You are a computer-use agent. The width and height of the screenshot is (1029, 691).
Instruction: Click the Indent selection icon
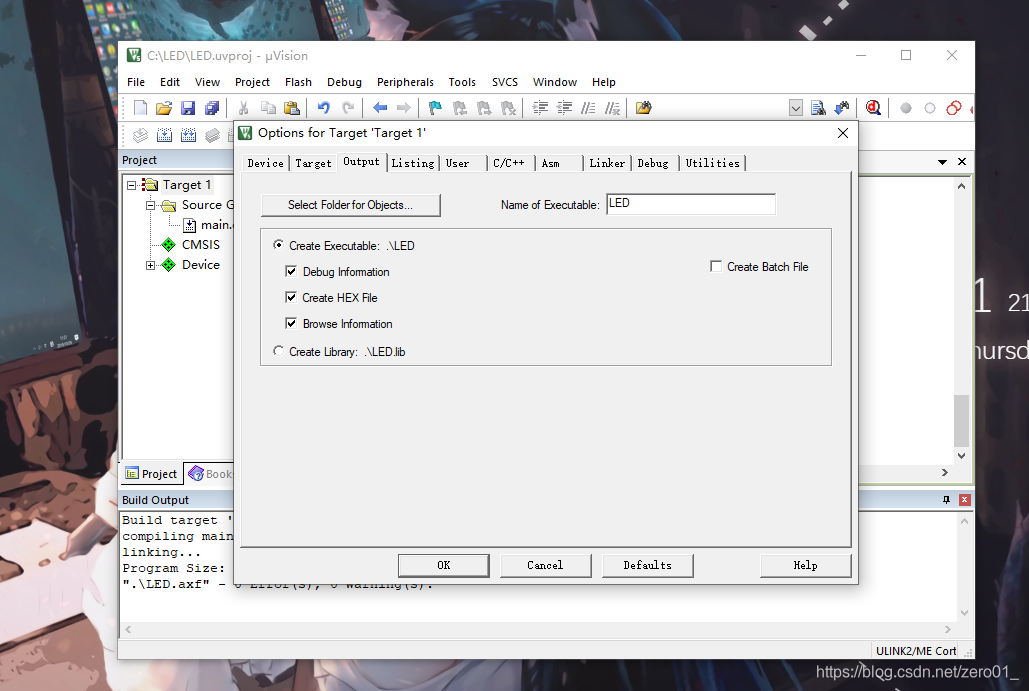point(540,108)
